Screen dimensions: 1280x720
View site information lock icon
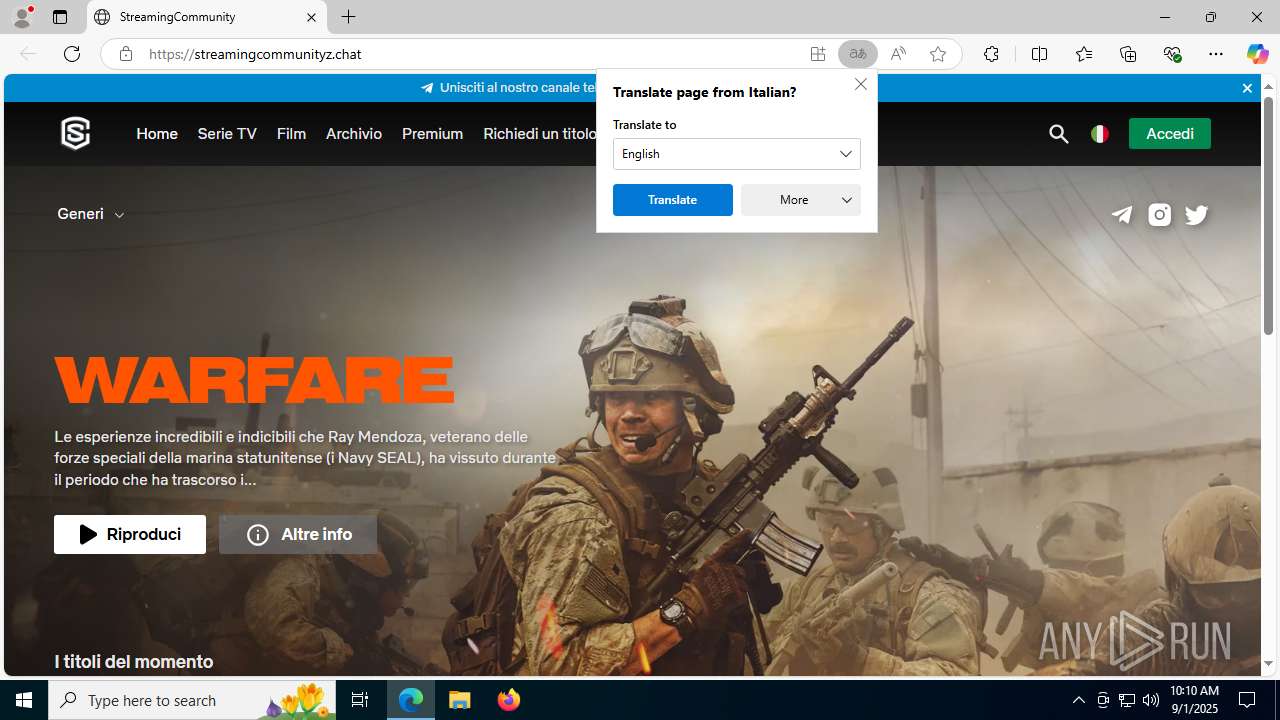[126, 54]
